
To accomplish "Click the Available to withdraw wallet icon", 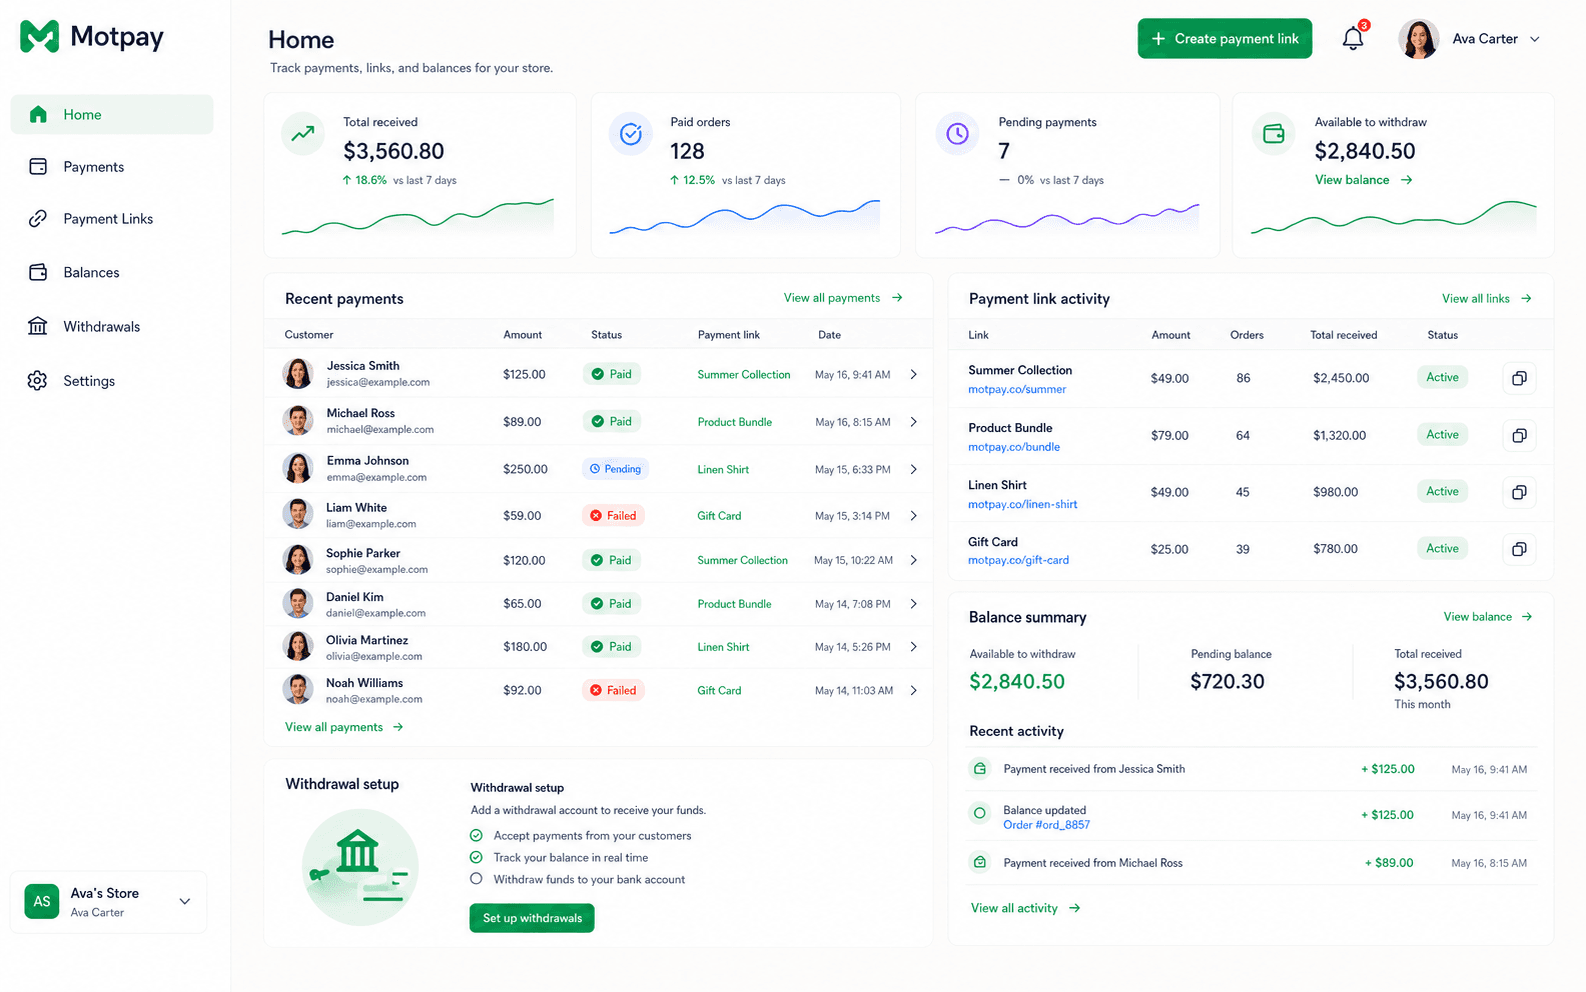I will click(x=1274, y=133).
